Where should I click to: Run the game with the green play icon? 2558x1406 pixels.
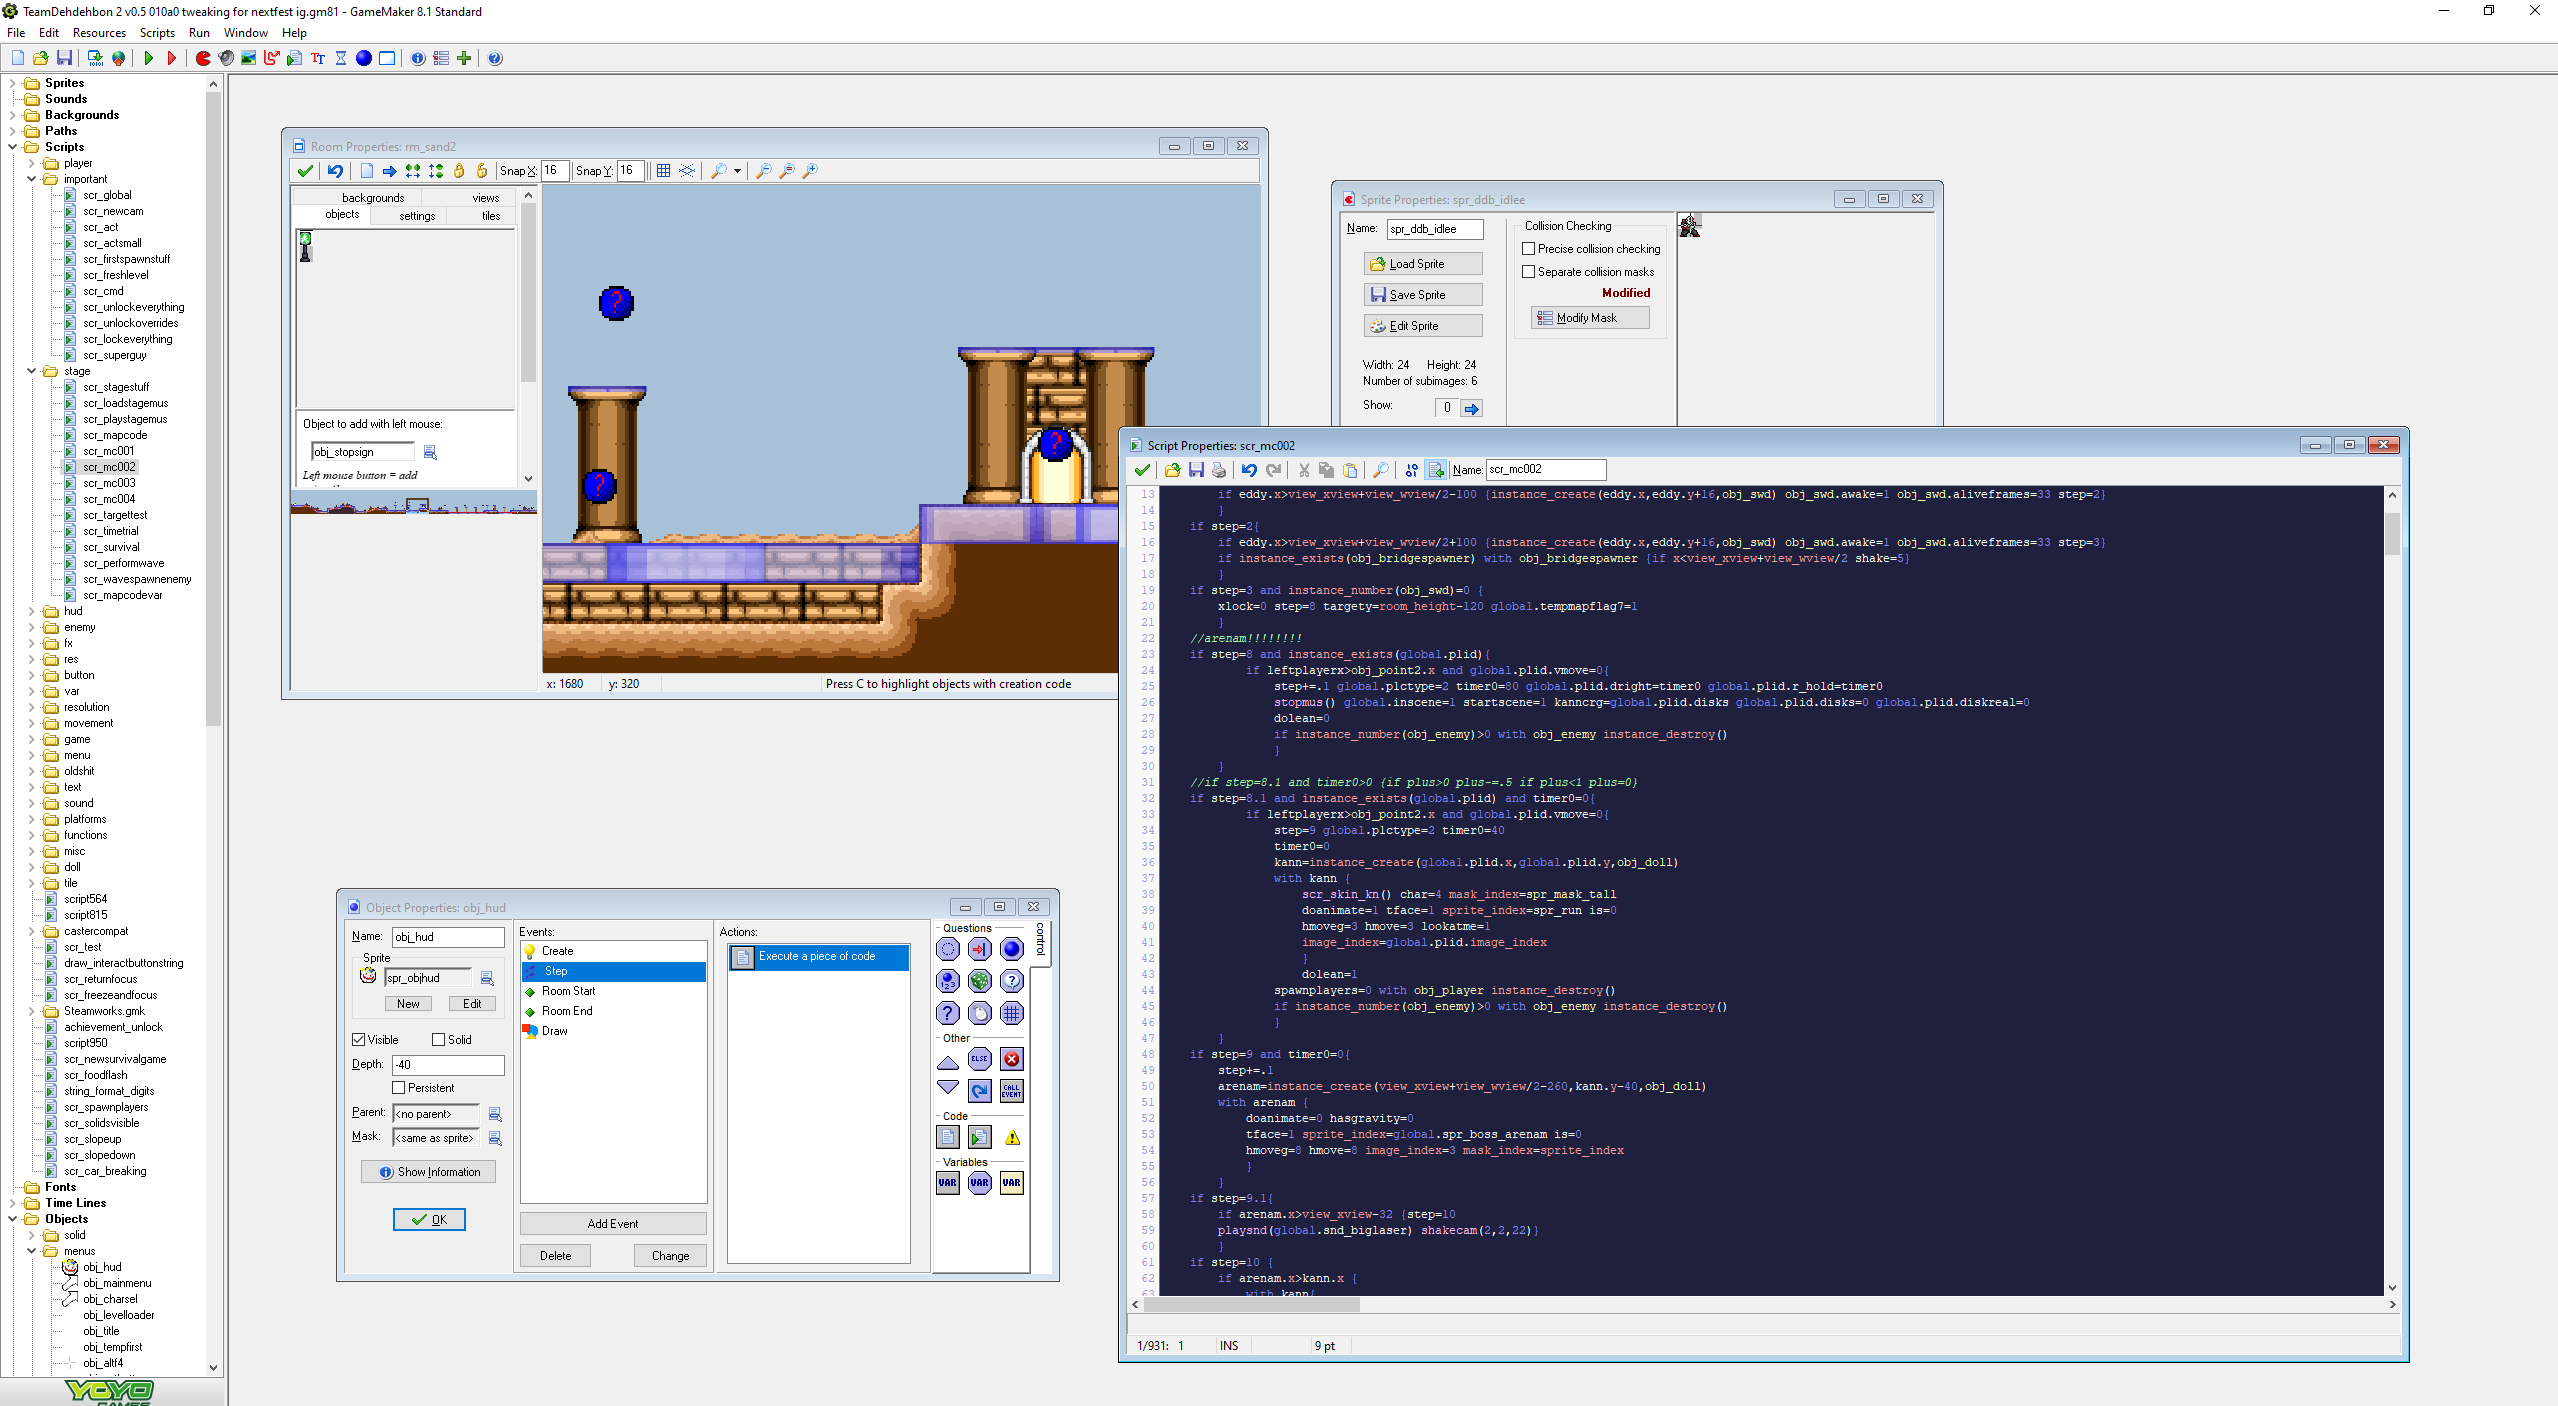coord(148,58)
